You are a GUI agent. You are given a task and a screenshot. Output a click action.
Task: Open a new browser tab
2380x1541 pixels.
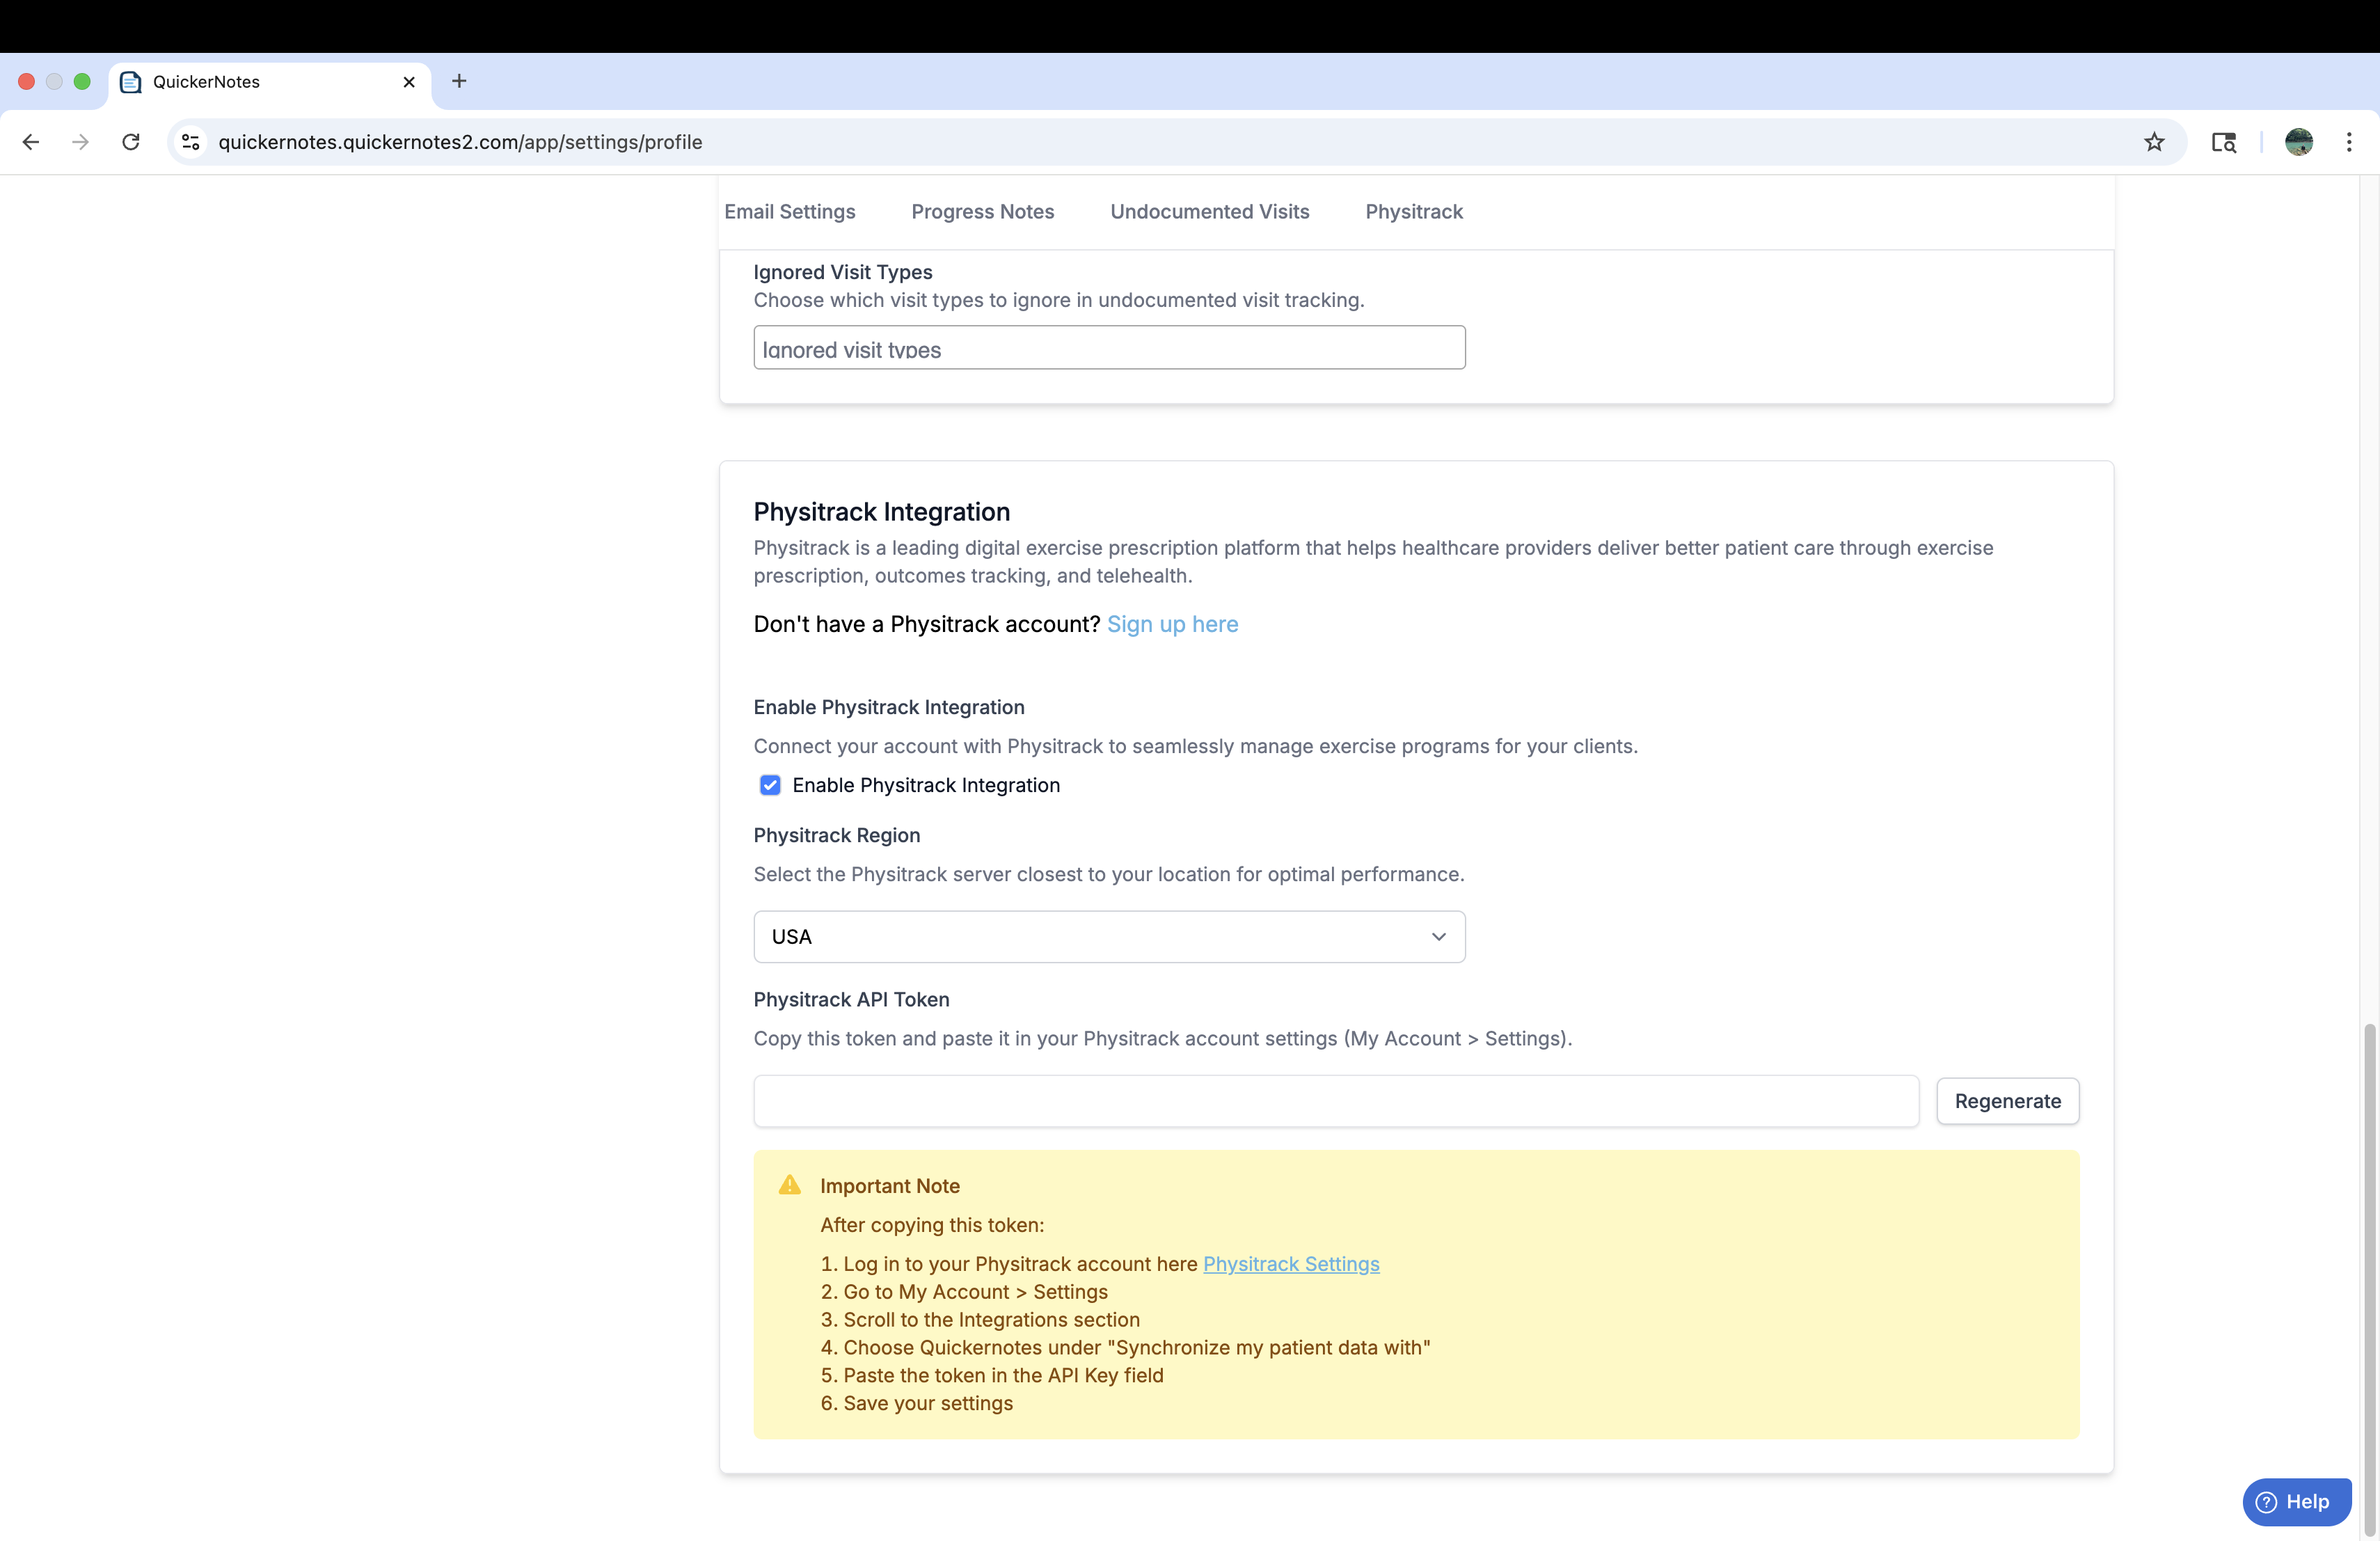coord(459,81)
